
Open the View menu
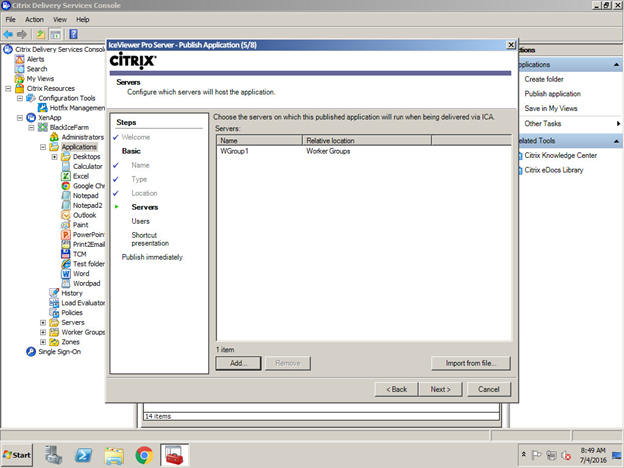60,20
